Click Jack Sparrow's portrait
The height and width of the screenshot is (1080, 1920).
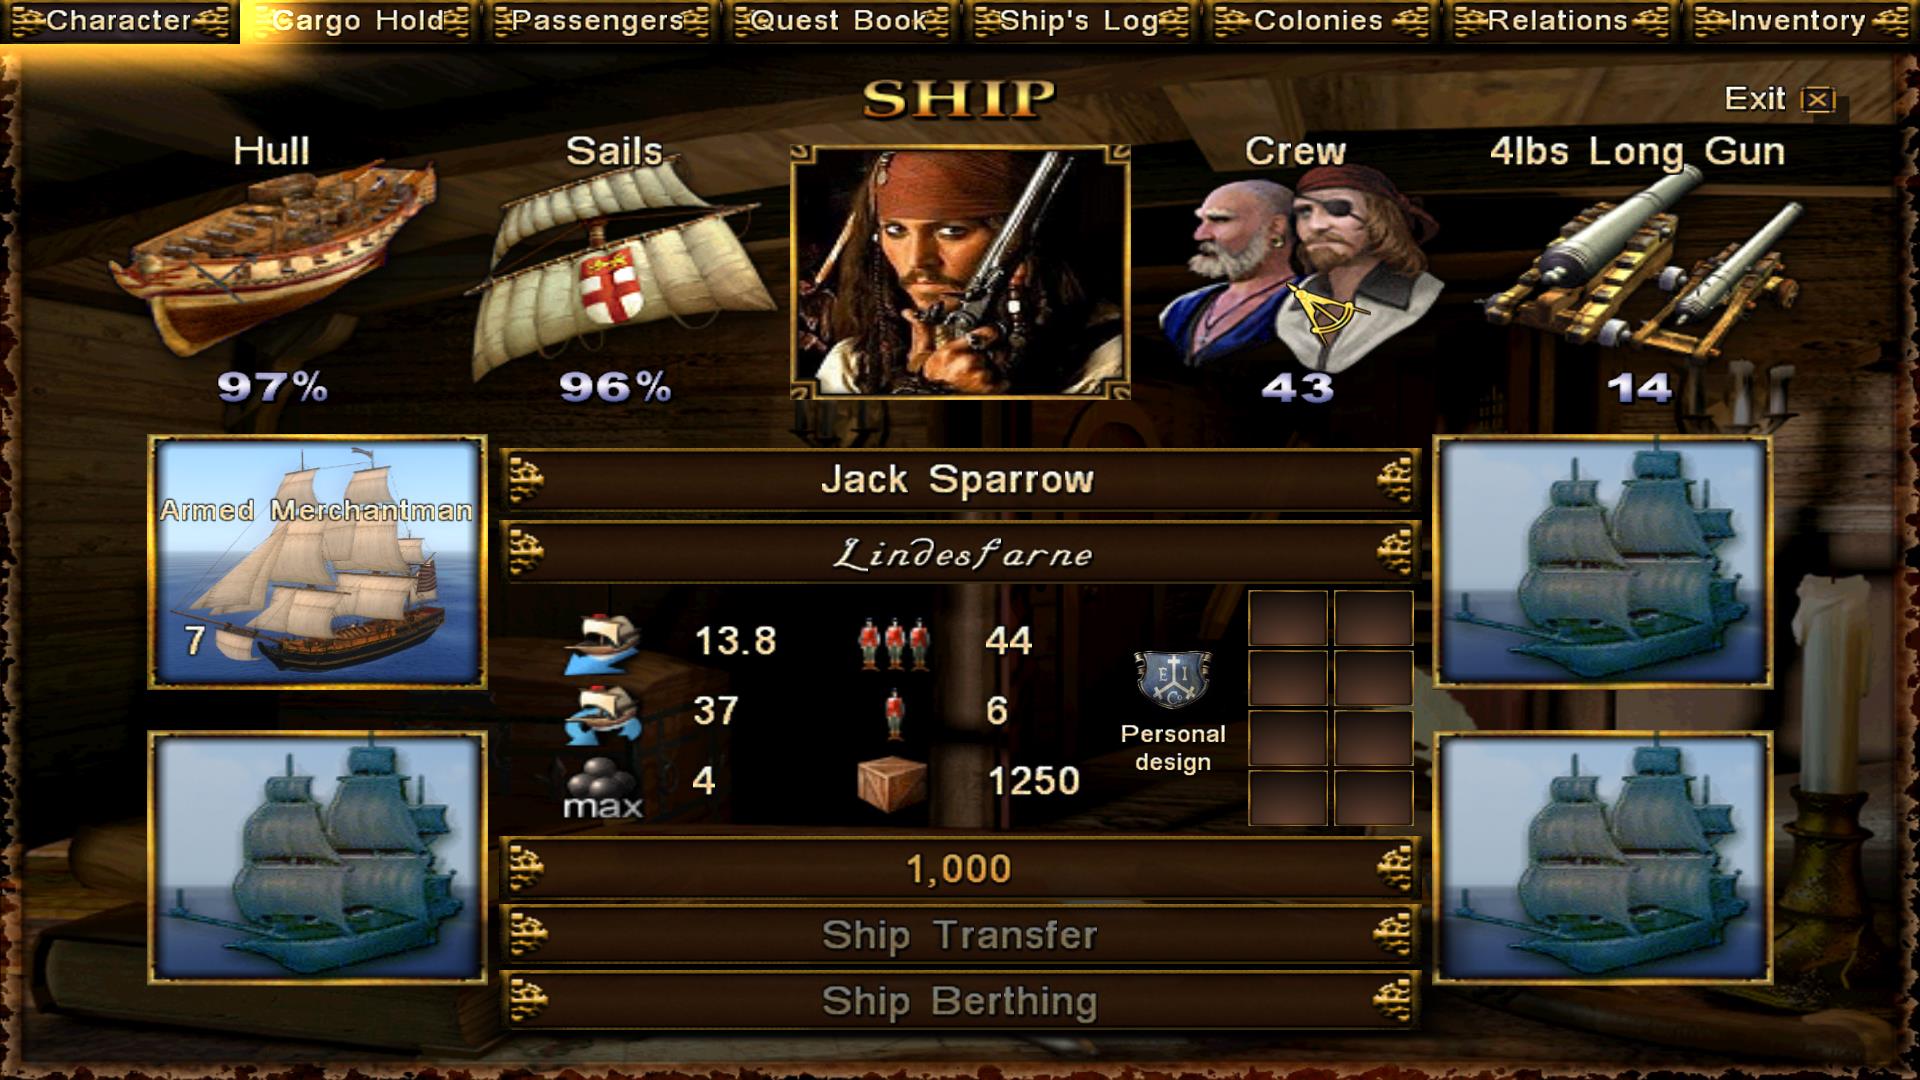960,272
